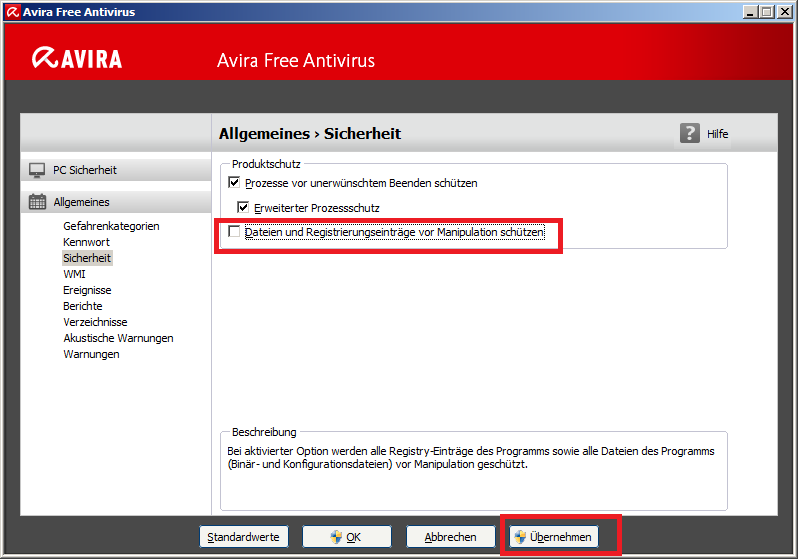Viewport: 798px width, 559px height.
Task: Collapse the Allgemeines section
Action: click(116, 202)
